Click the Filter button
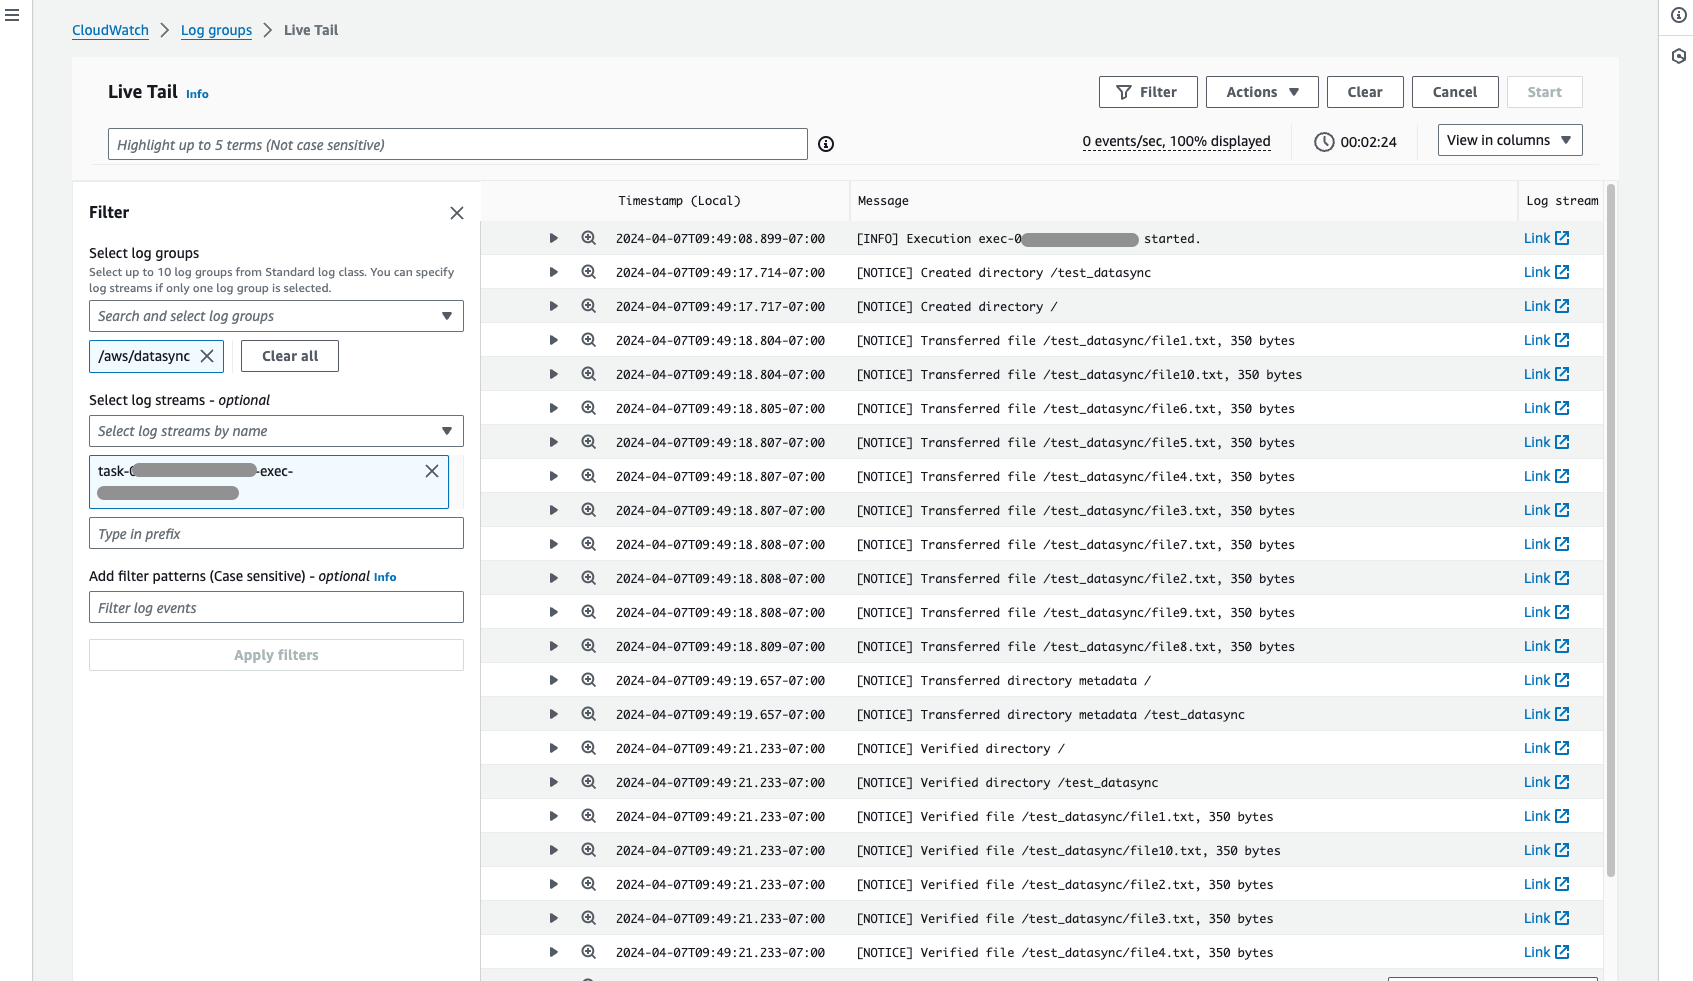The image size is (1693, 981). pyautogui.click(x=1148, y=92)
